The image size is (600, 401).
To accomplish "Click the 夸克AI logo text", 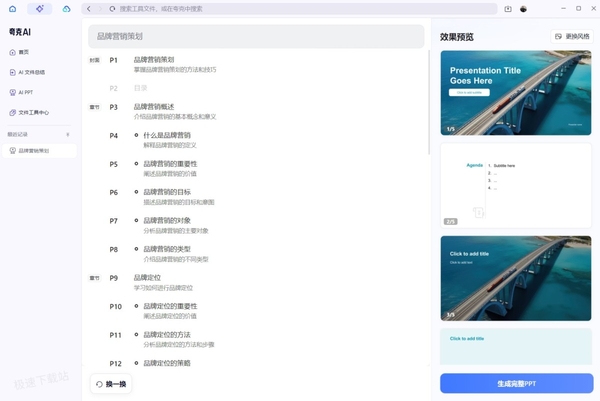I will (x=20, y=32).
